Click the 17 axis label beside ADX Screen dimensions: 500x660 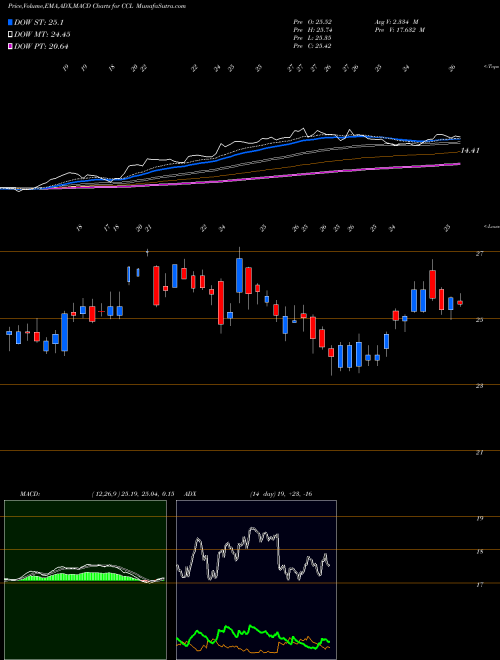pyautogui.click(x=479, y=585)
